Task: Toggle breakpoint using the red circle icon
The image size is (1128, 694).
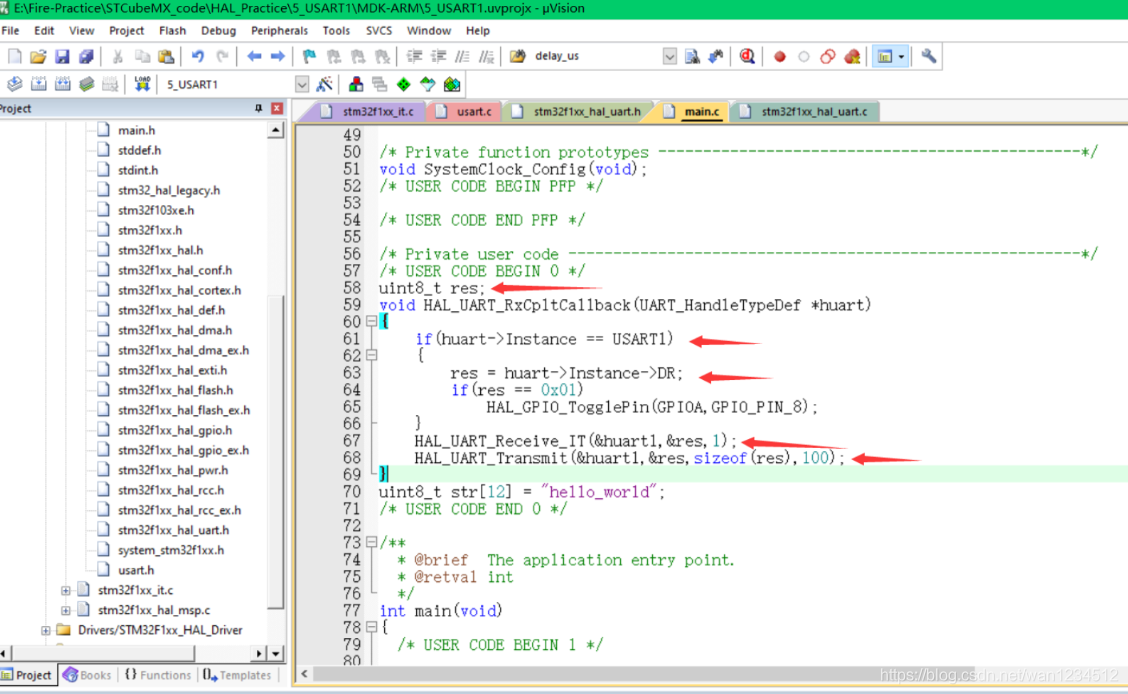Action: click(x=779, y=57)
